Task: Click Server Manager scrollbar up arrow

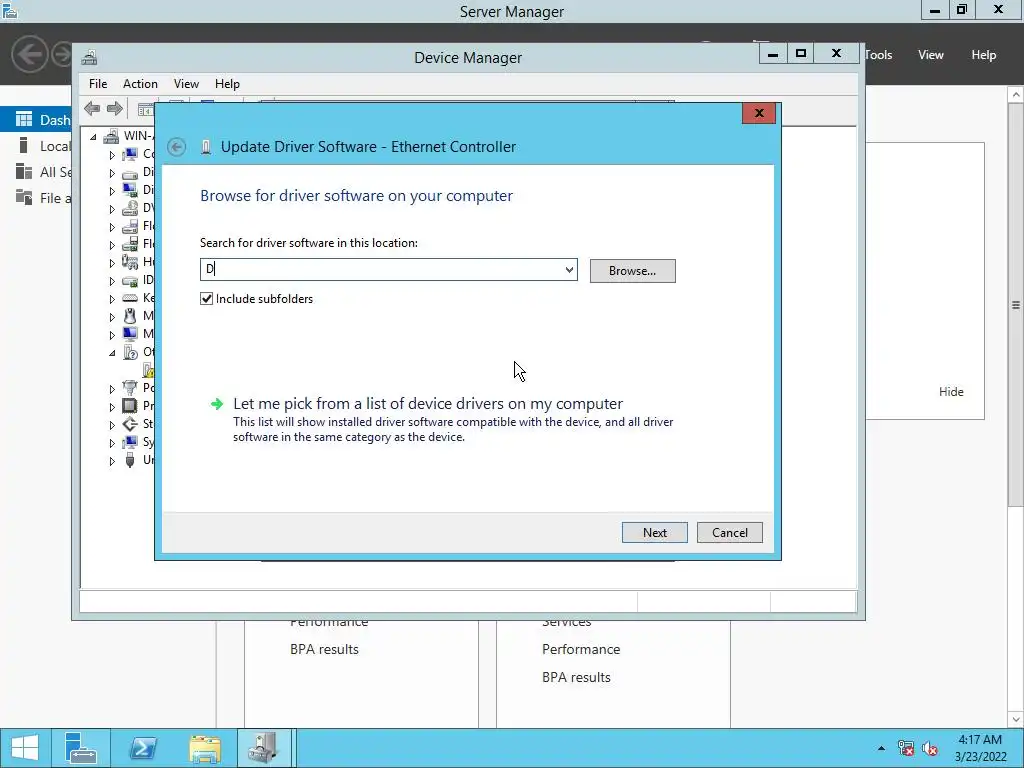Action: pos(1016,95)
